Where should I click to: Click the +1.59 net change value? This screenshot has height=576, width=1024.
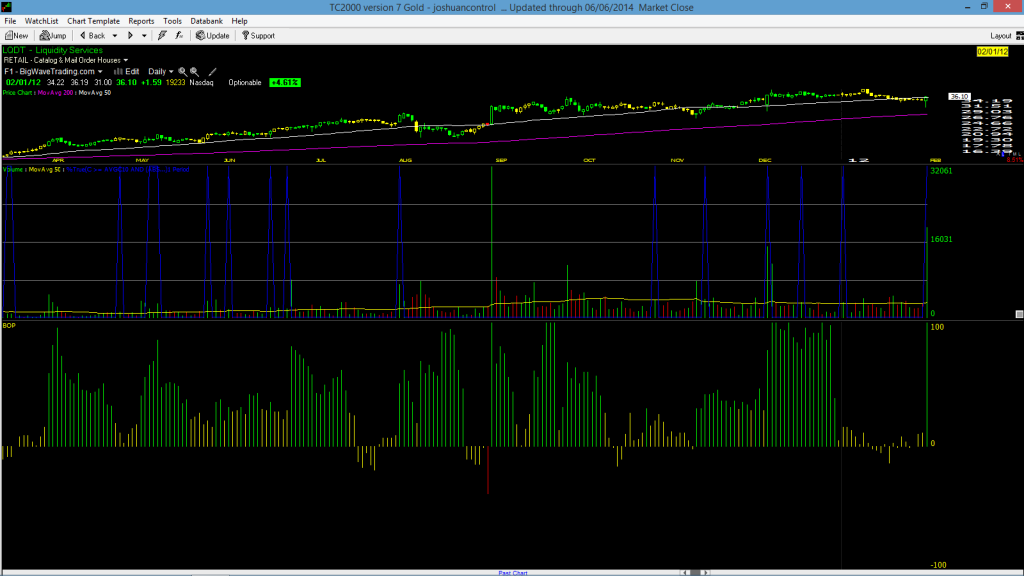coord(151,82)
